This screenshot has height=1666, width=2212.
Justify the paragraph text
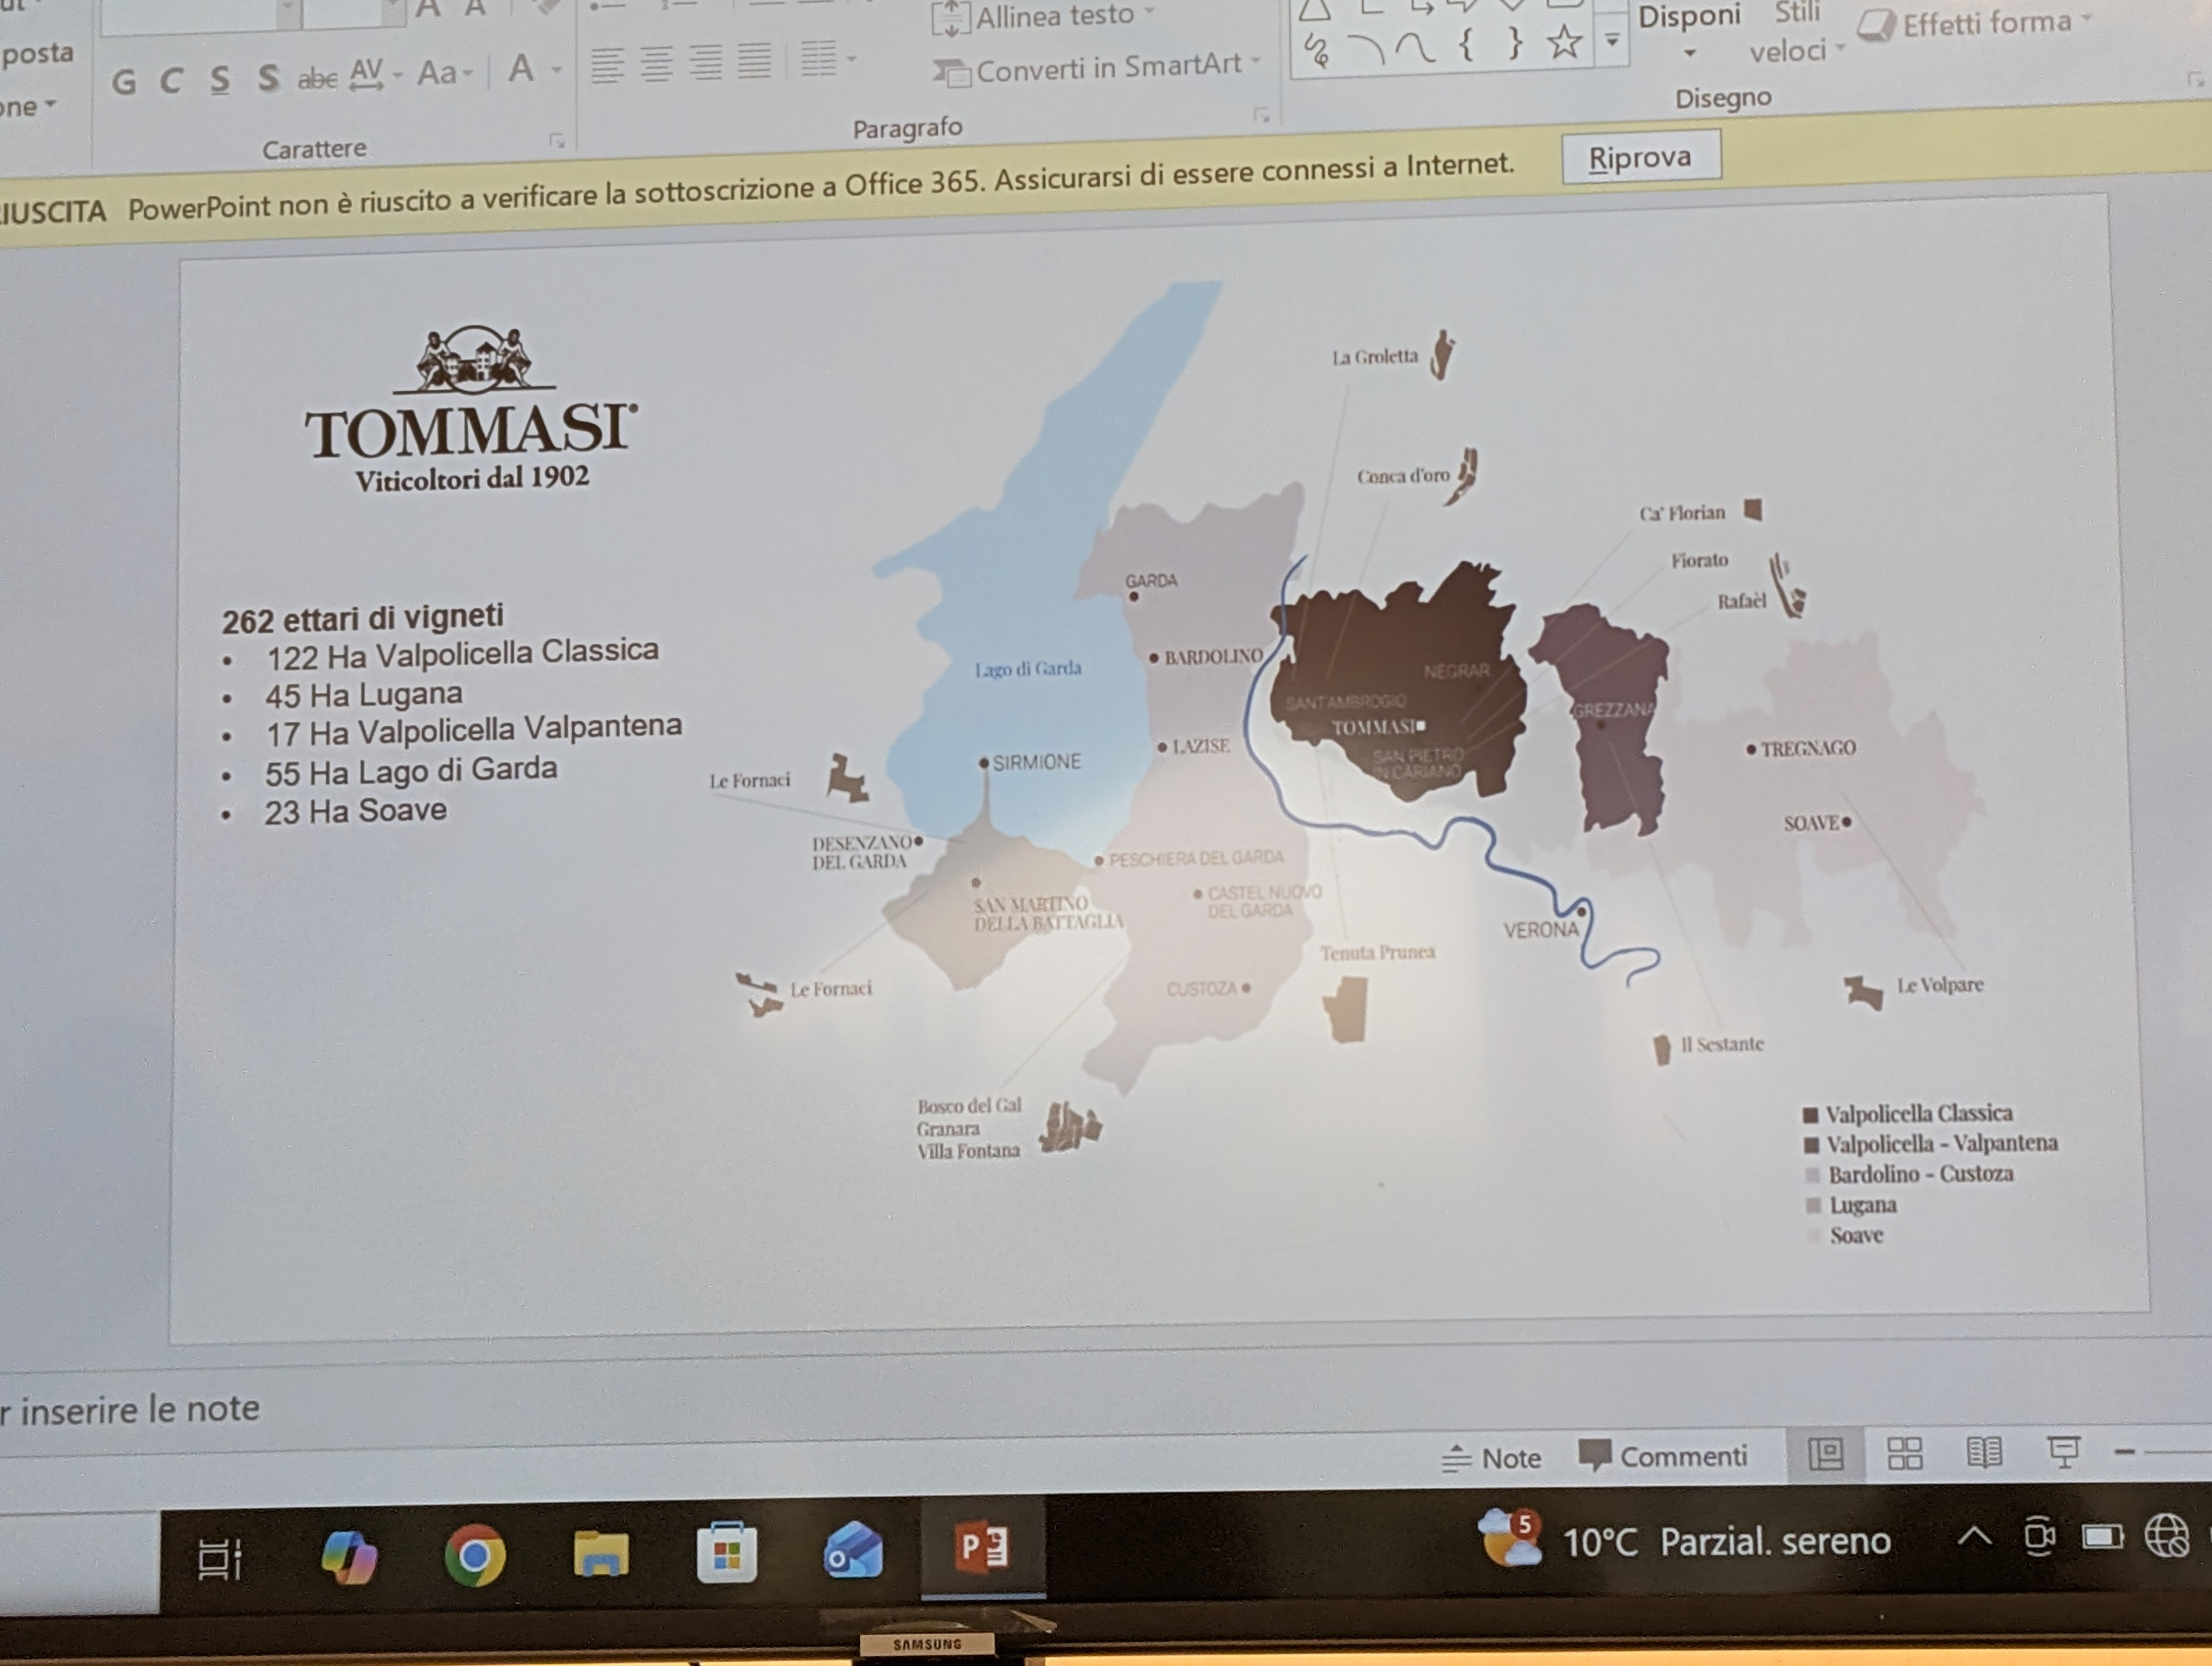(754, 61)
